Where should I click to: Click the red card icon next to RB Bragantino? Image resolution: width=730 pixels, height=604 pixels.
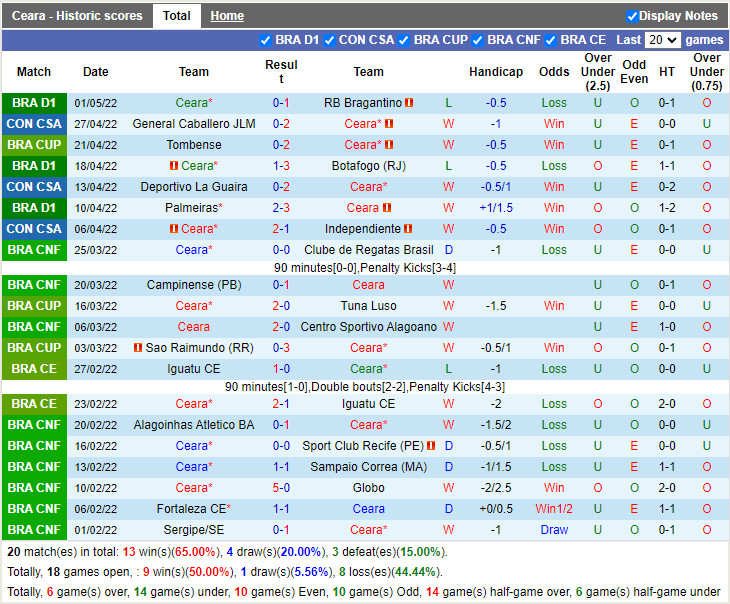click(x=409, y=103)
